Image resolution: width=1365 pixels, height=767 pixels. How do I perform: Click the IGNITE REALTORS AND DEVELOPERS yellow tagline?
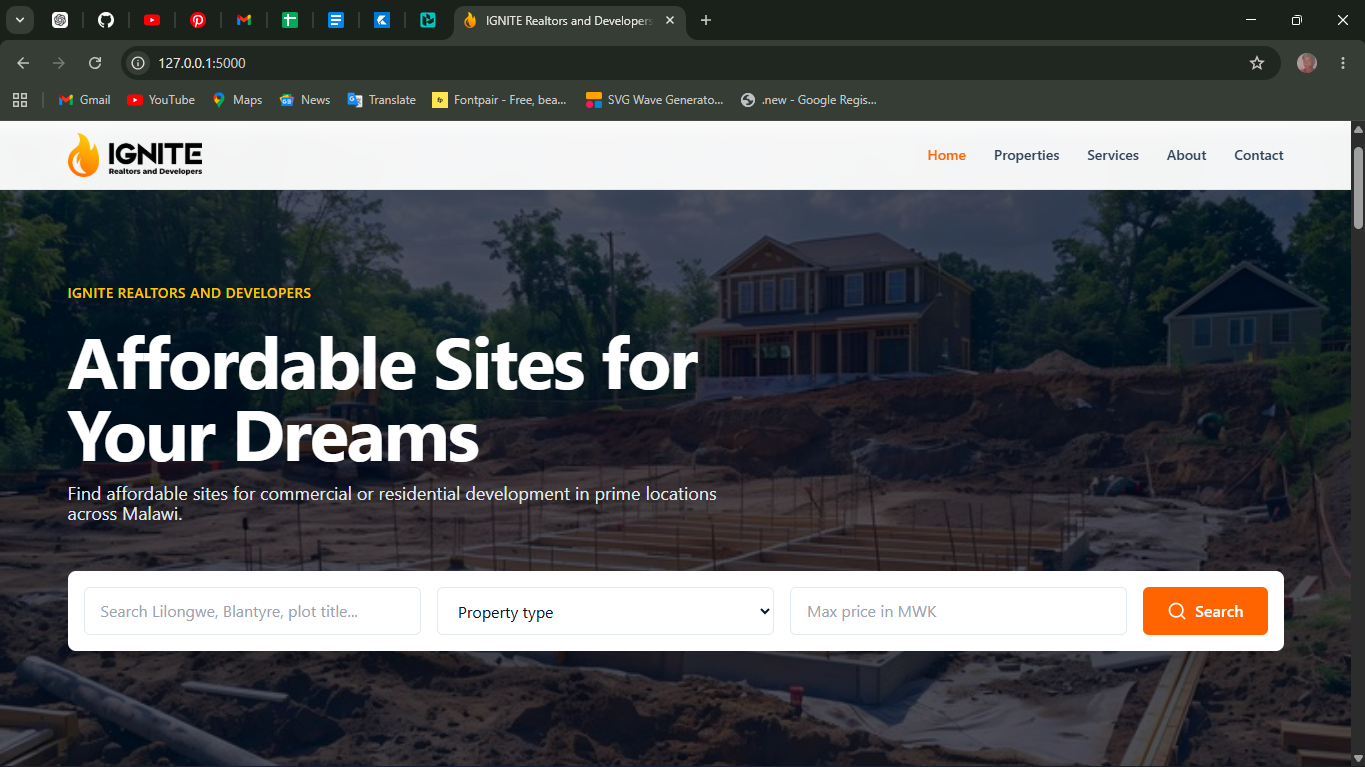tap(189, 293)
